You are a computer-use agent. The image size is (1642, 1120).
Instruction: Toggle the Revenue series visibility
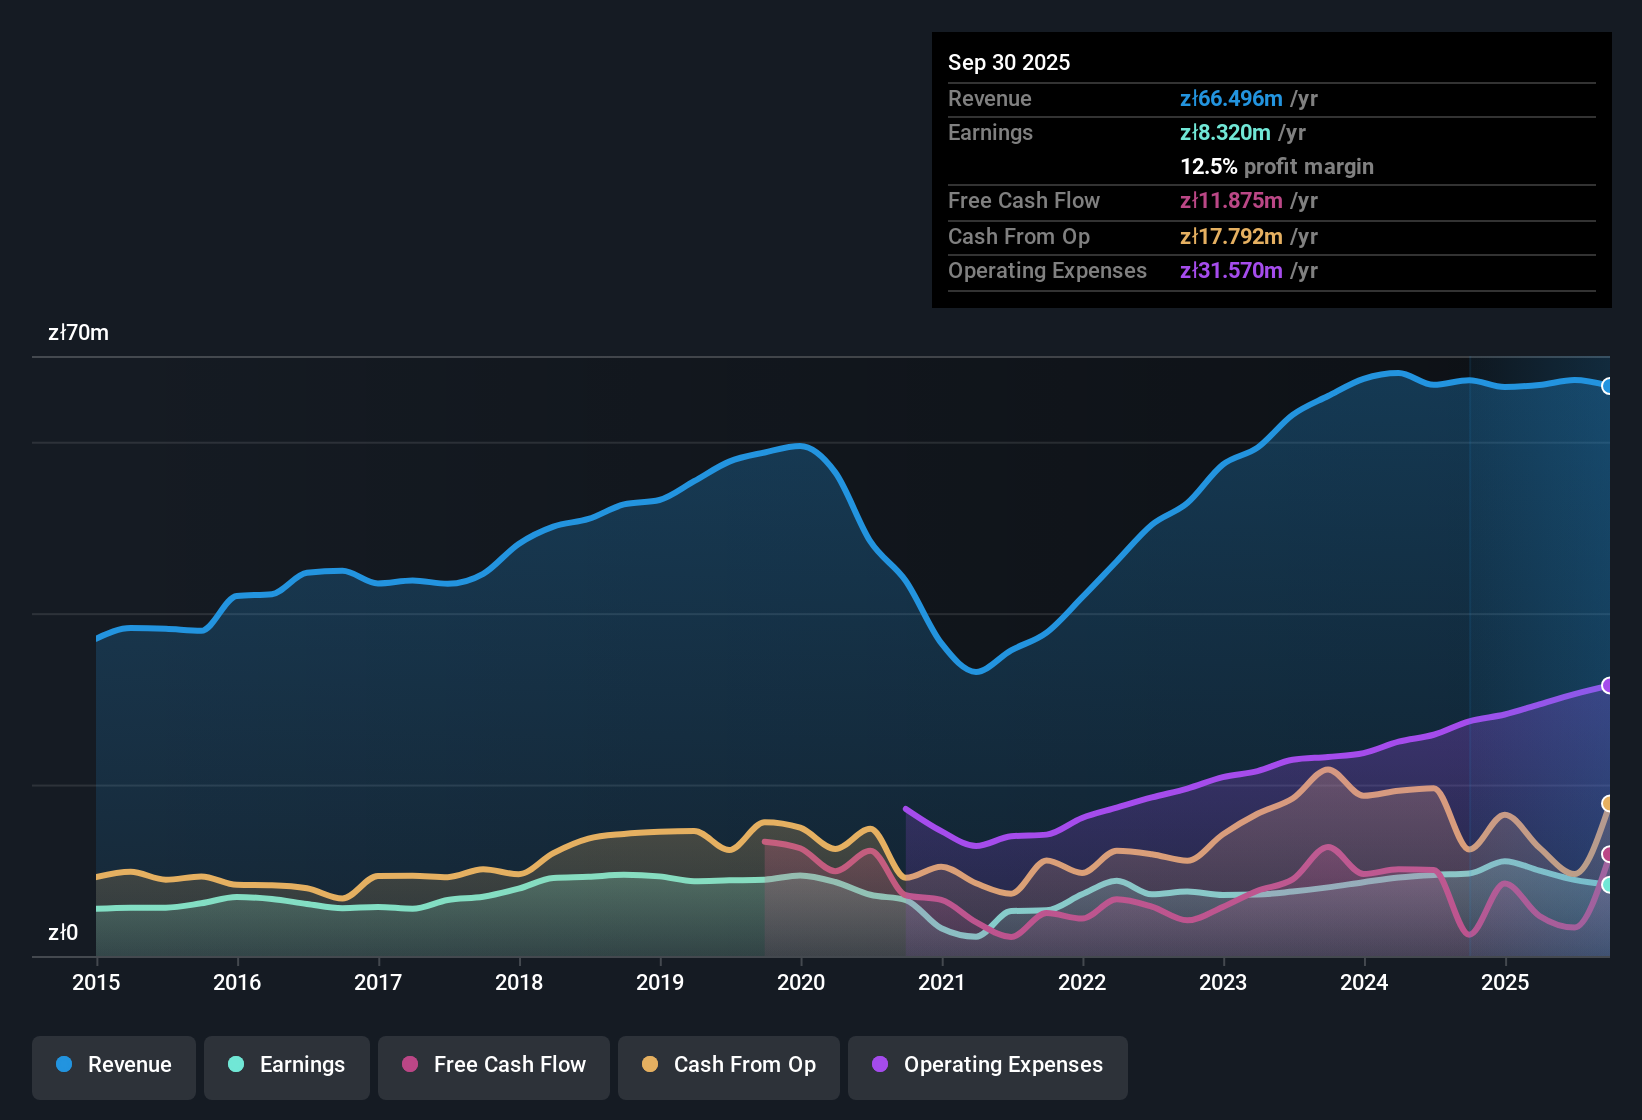tap(113, 1065)
